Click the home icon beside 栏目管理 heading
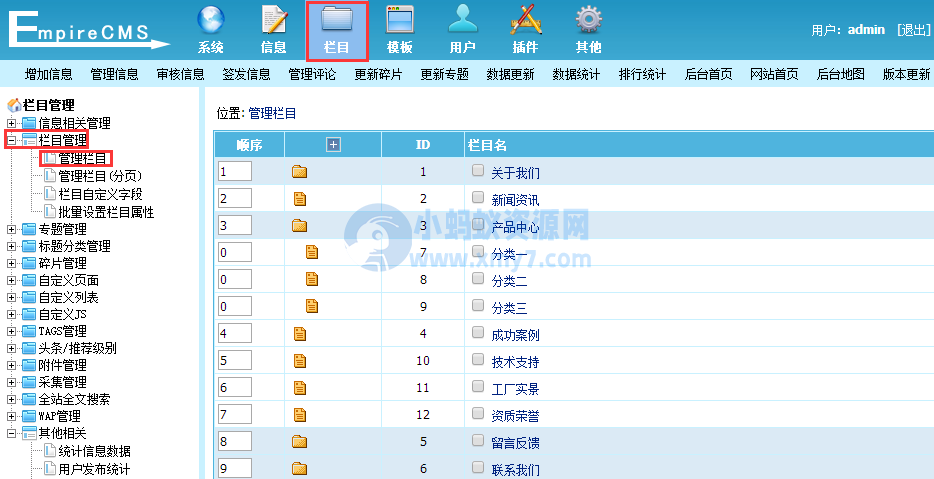This screenshot has height=479, width=934. coord(14,105)
